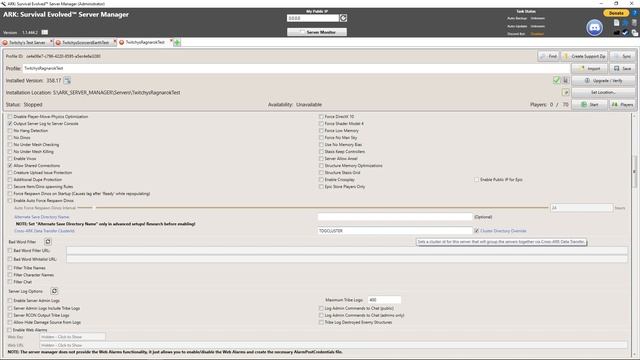640x360 pixels.
Task: Switch to TwitchysScorcedEarthTest tab
Action: point(85,42)
